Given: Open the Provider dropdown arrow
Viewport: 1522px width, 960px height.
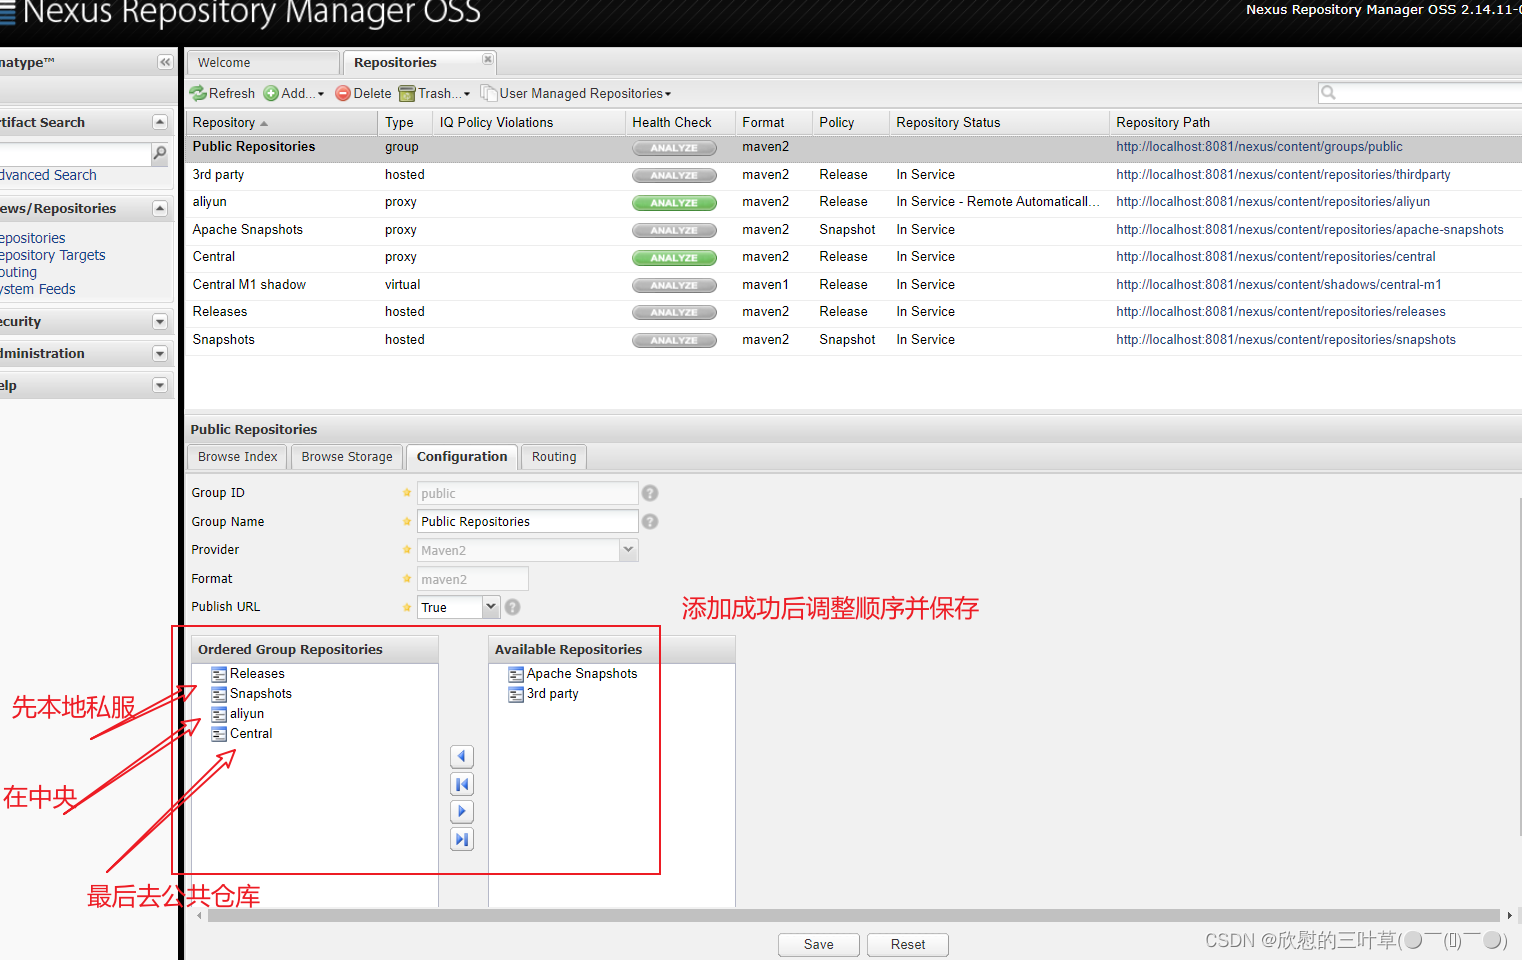Looking at the screenshot, I should point(628,550).
